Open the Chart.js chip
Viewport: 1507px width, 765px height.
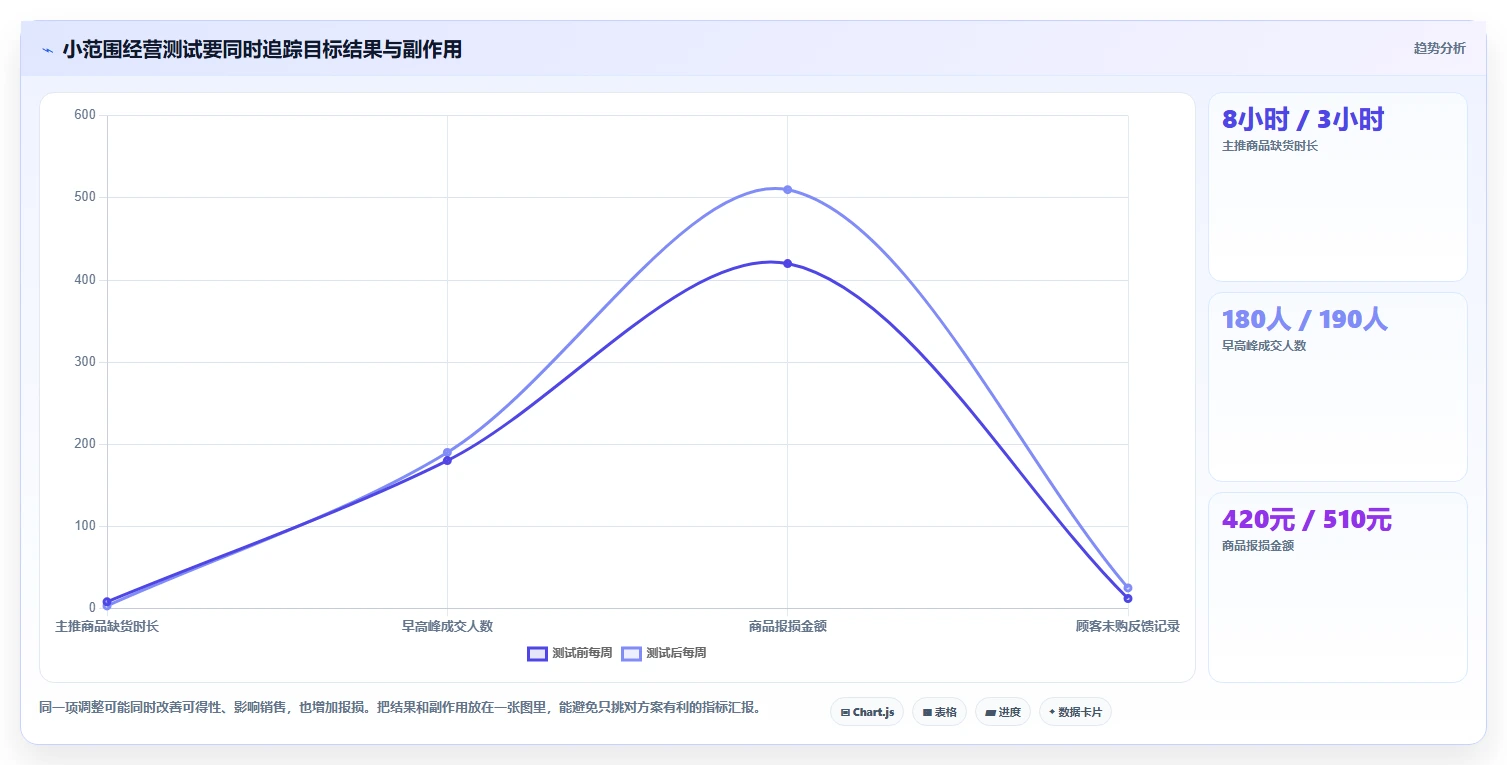pyautogui.click(x=867, y=712)
